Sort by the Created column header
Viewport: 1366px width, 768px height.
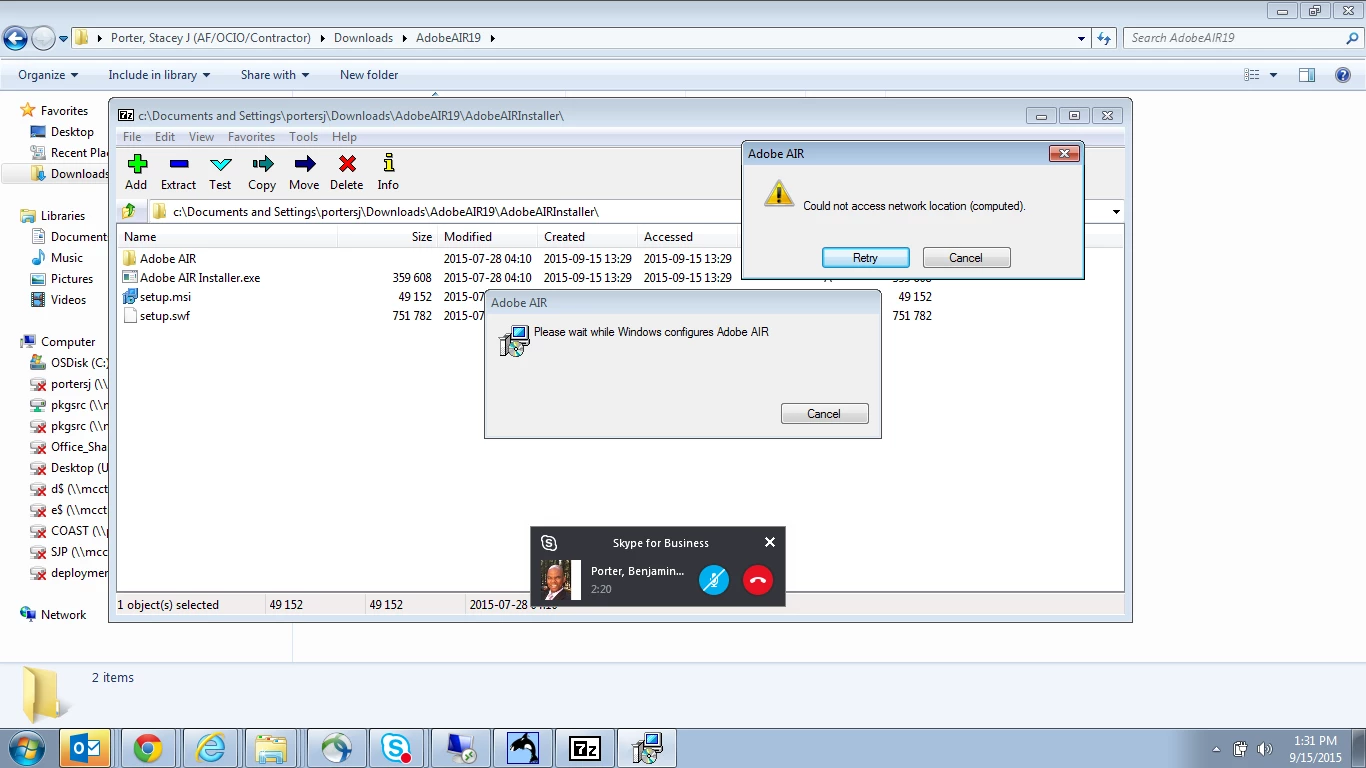(588, 237)
